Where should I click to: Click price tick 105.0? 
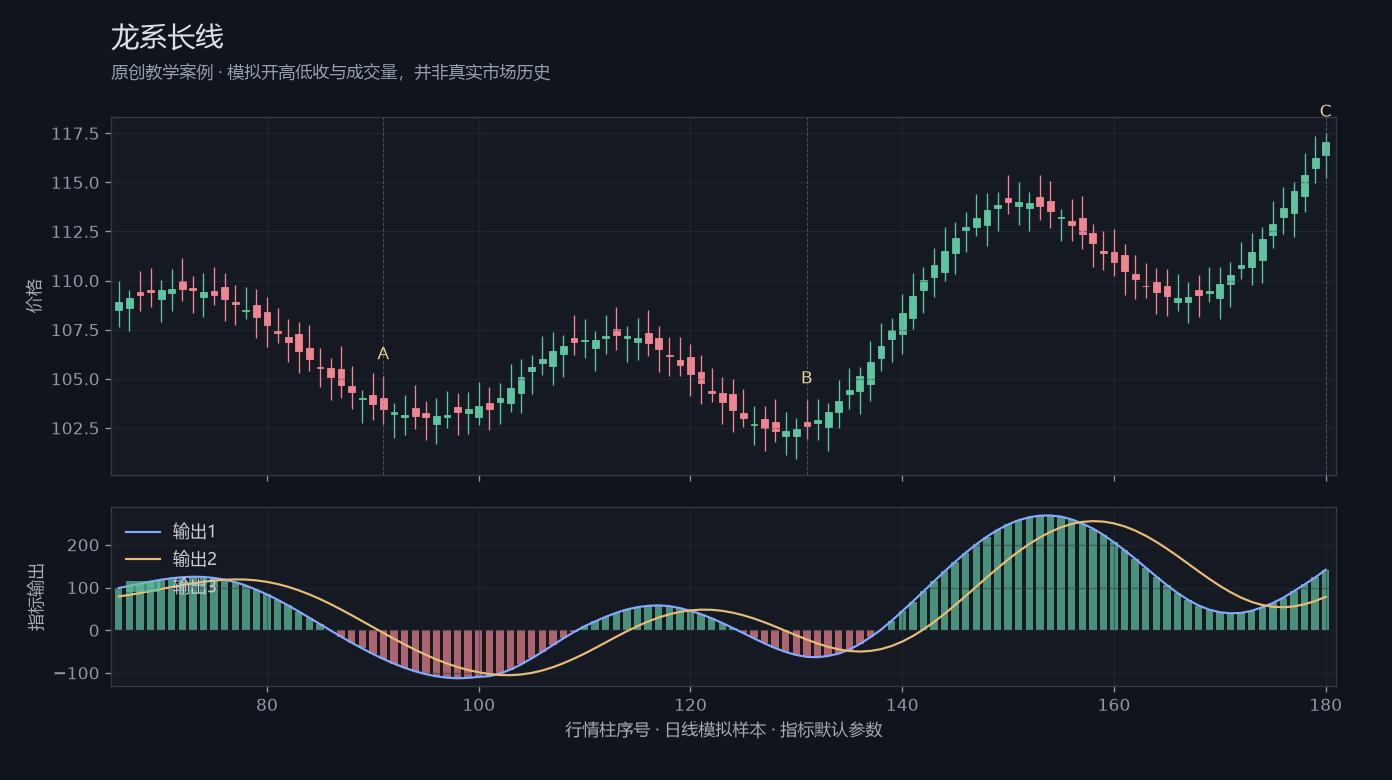point(75,380)
